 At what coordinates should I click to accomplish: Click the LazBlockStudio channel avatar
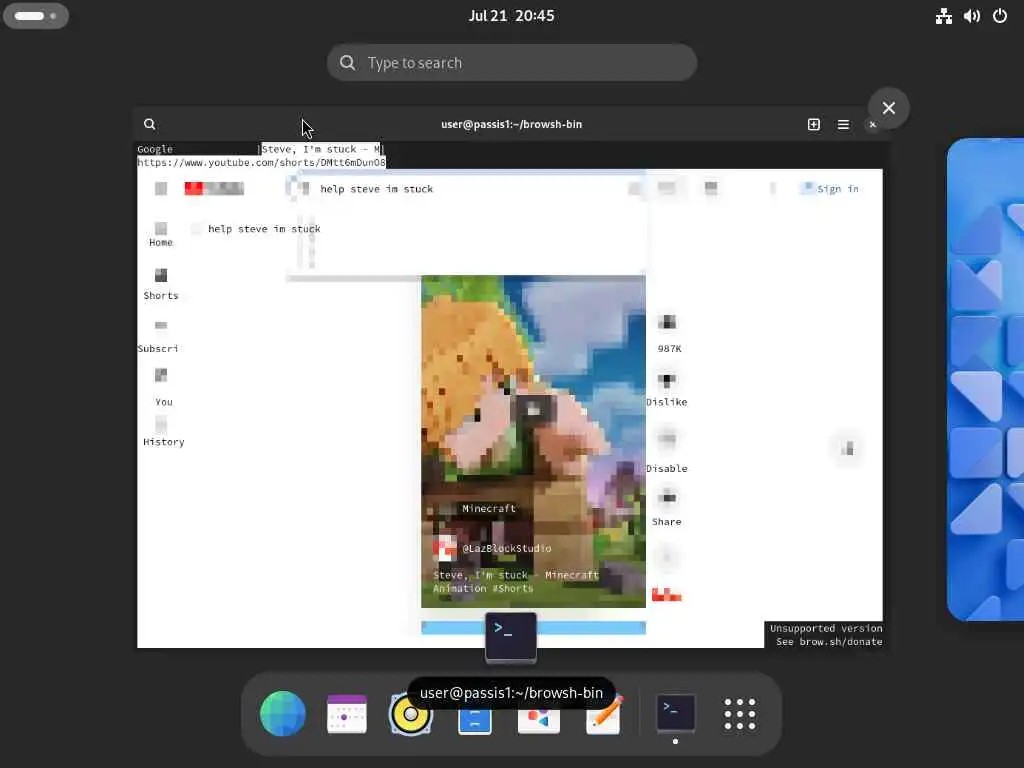(445, 548)
